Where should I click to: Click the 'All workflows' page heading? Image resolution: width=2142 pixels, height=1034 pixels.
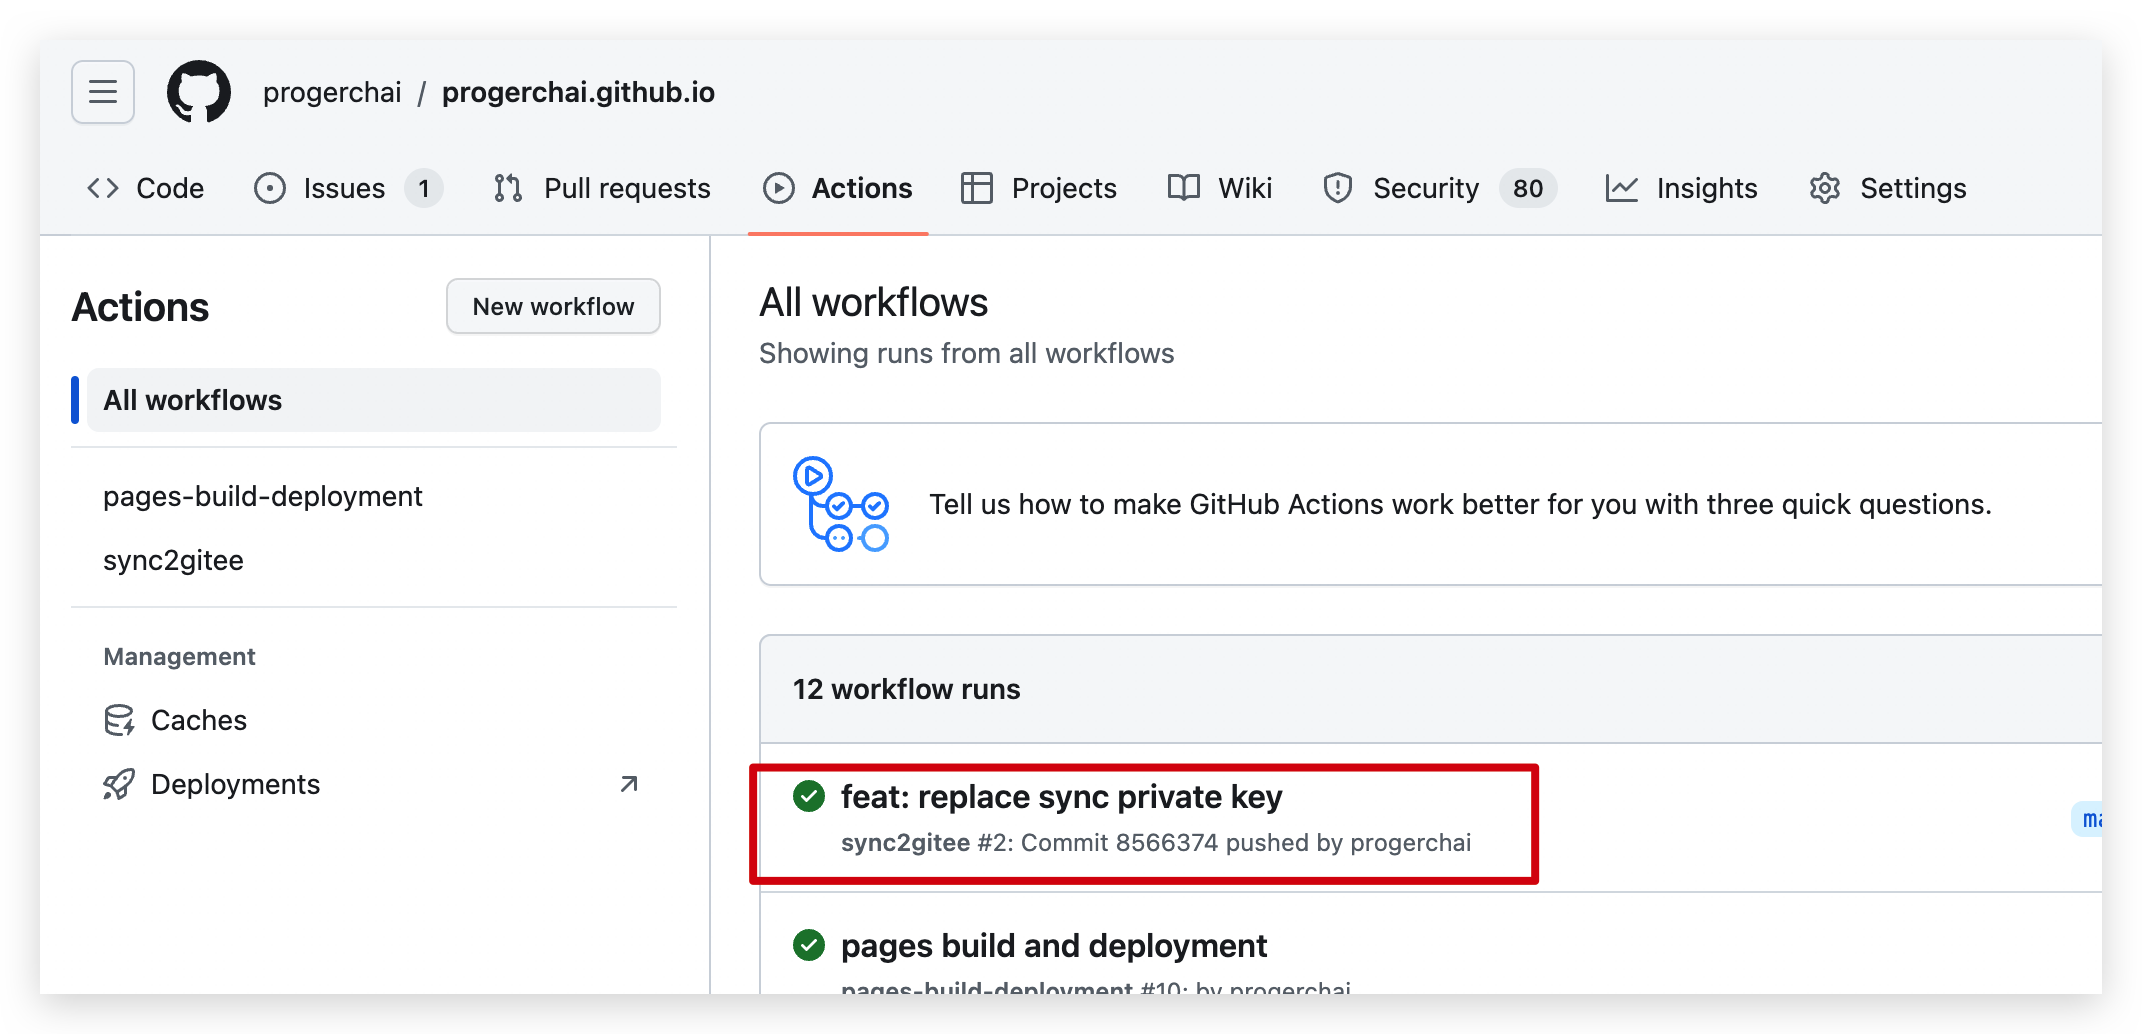tap(873, 302)
